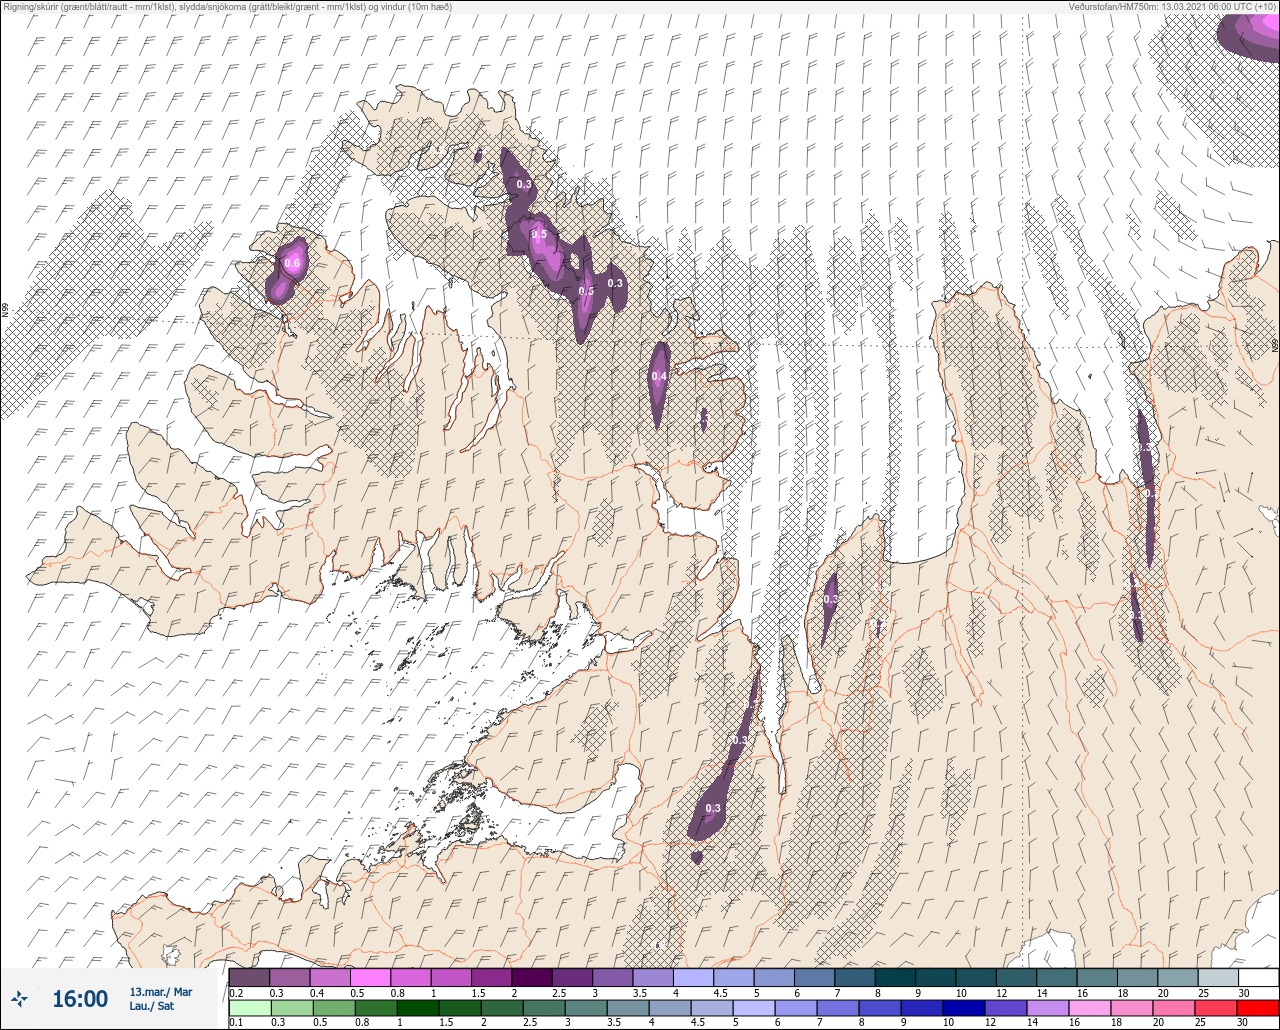Select the top legend row 0.2 swatch
Image resolution: width=1280 pixels, height=1030 pixels.
[249, 977]
